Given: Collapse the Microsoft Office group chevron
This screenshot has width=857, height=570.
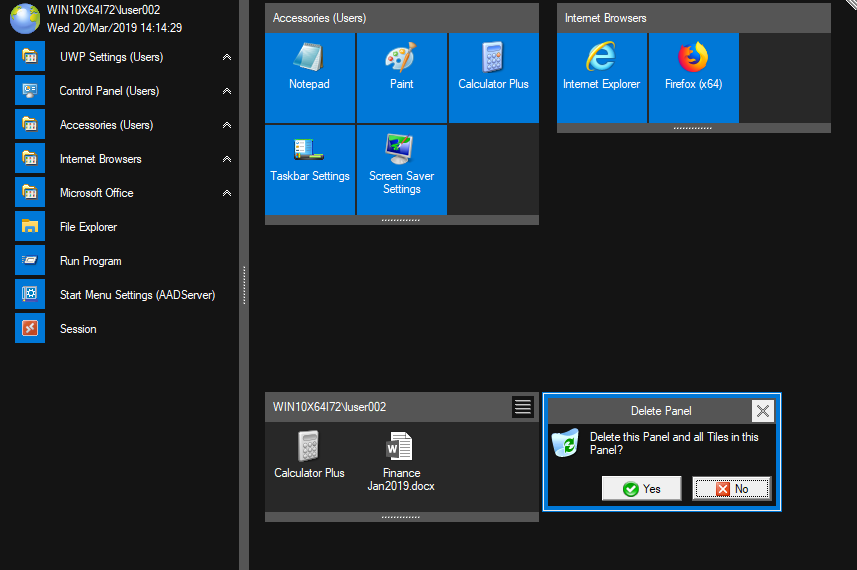Looking at the screenshot, I should pyautogui.click(x=227, y=194).
